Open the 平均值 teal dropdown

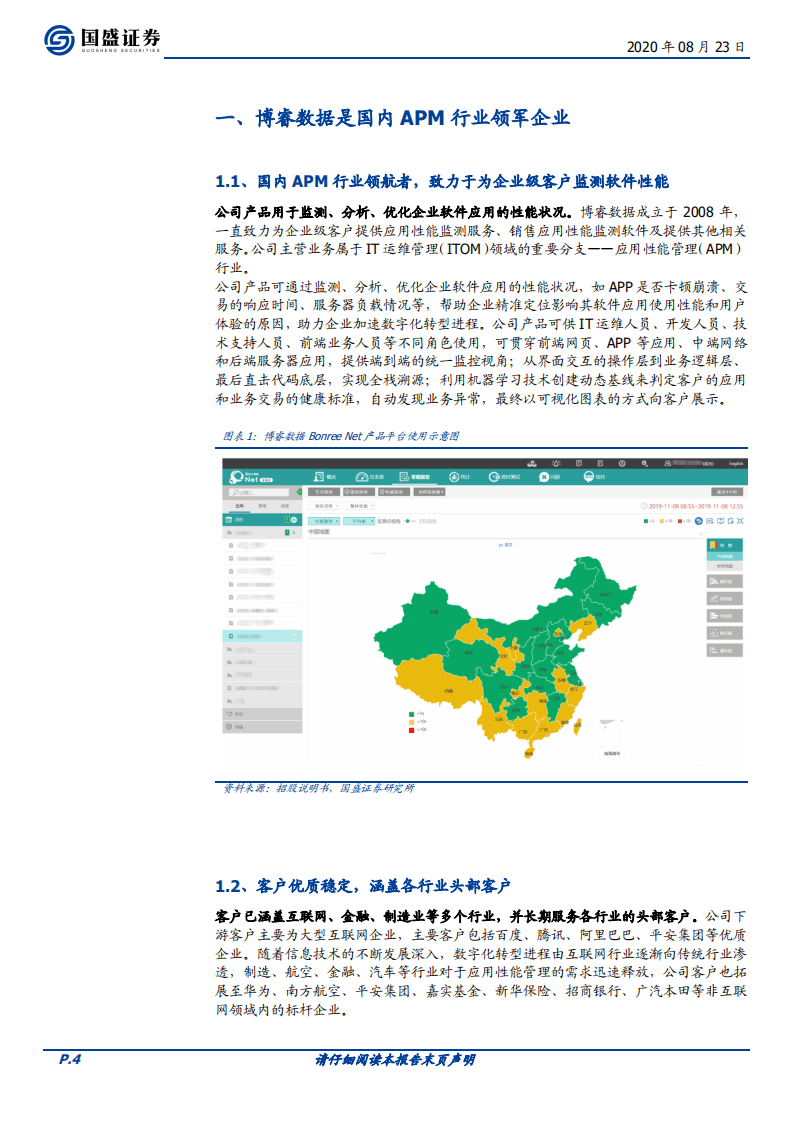(359, 521)
